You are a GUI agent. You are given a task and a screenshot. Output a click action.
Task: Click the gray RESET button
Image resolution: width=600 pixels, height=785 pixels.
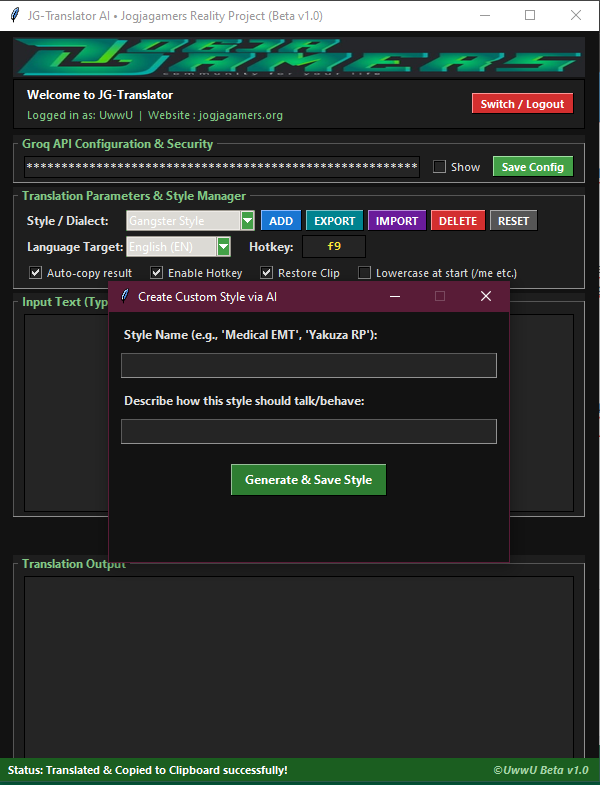(x=513, y=221)
